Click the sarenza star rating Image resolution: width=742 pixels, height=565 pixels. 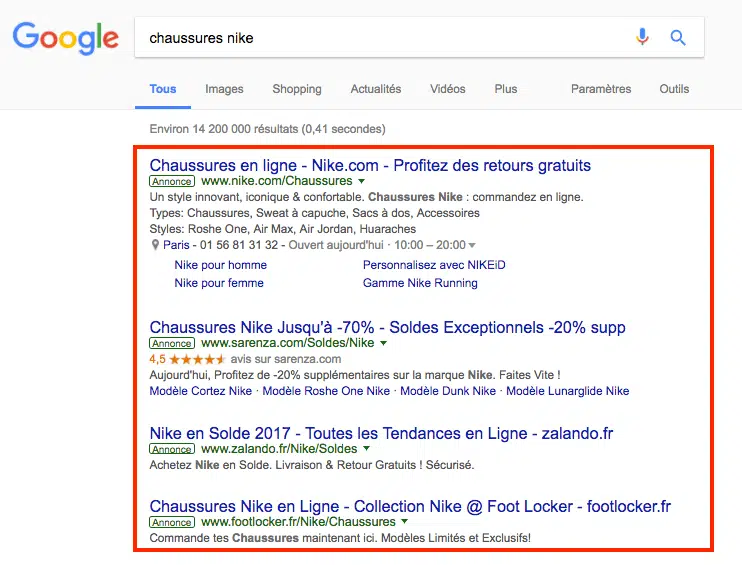[198, 359]
